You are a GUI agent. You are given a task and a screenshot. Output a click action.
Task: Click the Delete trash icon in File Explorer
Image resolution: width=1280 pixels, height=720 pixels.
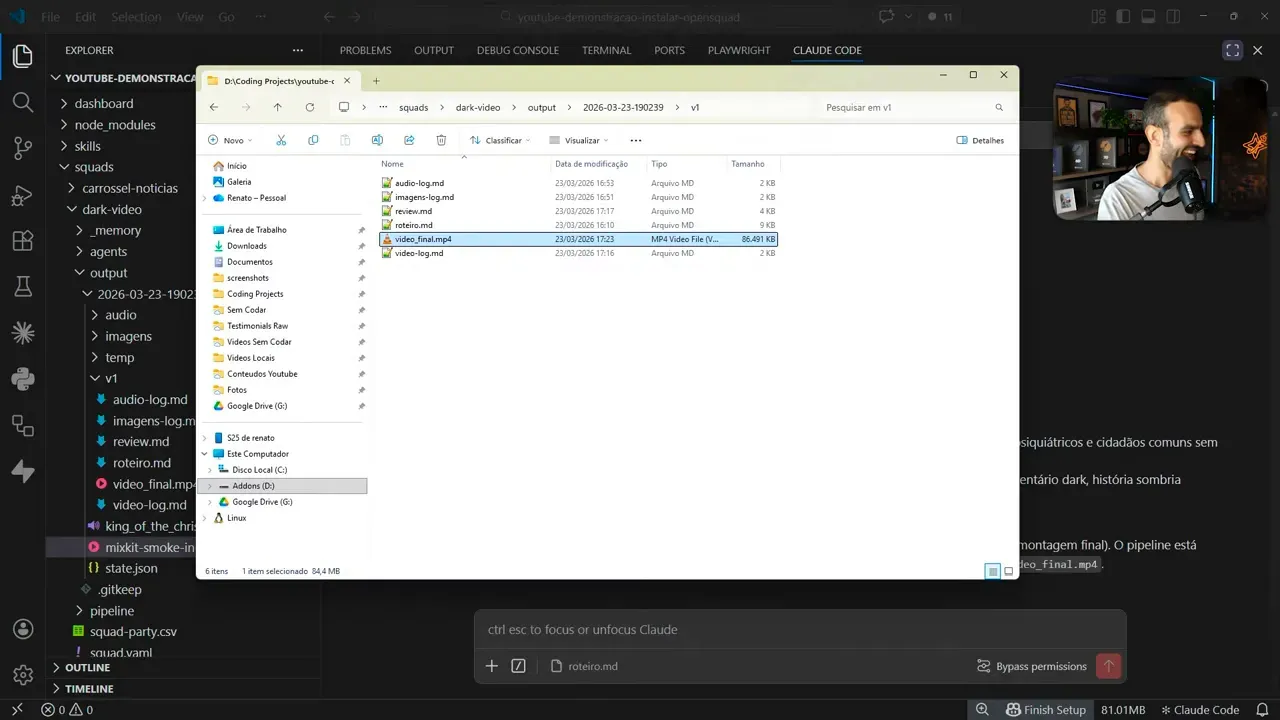[x=441, y=140]
